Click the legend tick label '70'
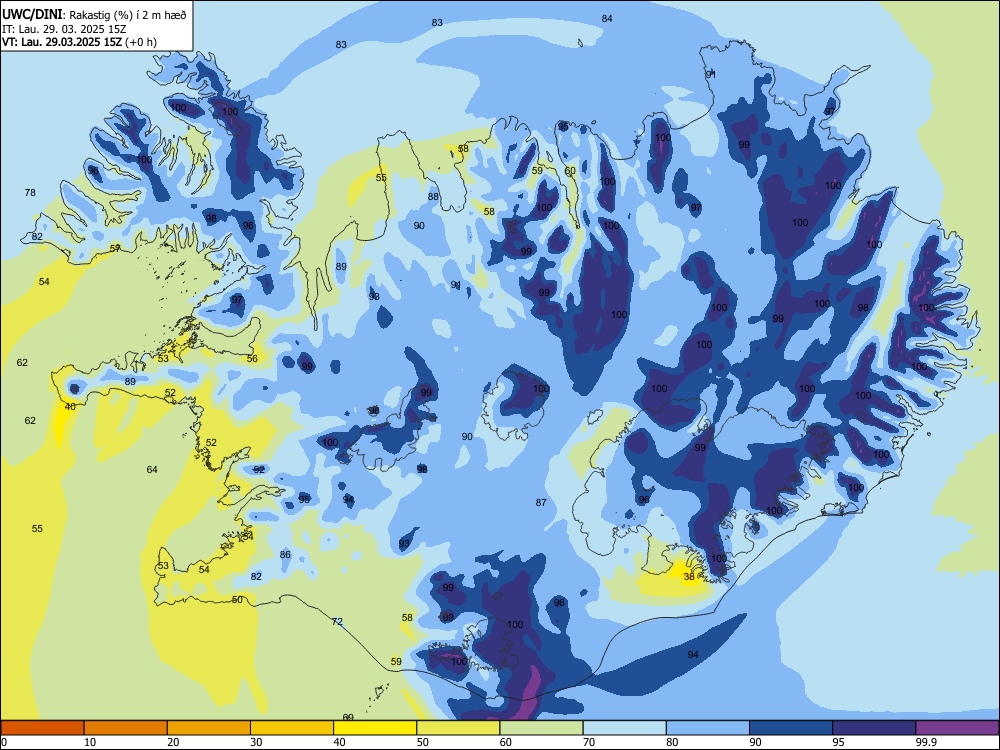Viewport: 1000px width, 750px height. click(x=589, y=742)
